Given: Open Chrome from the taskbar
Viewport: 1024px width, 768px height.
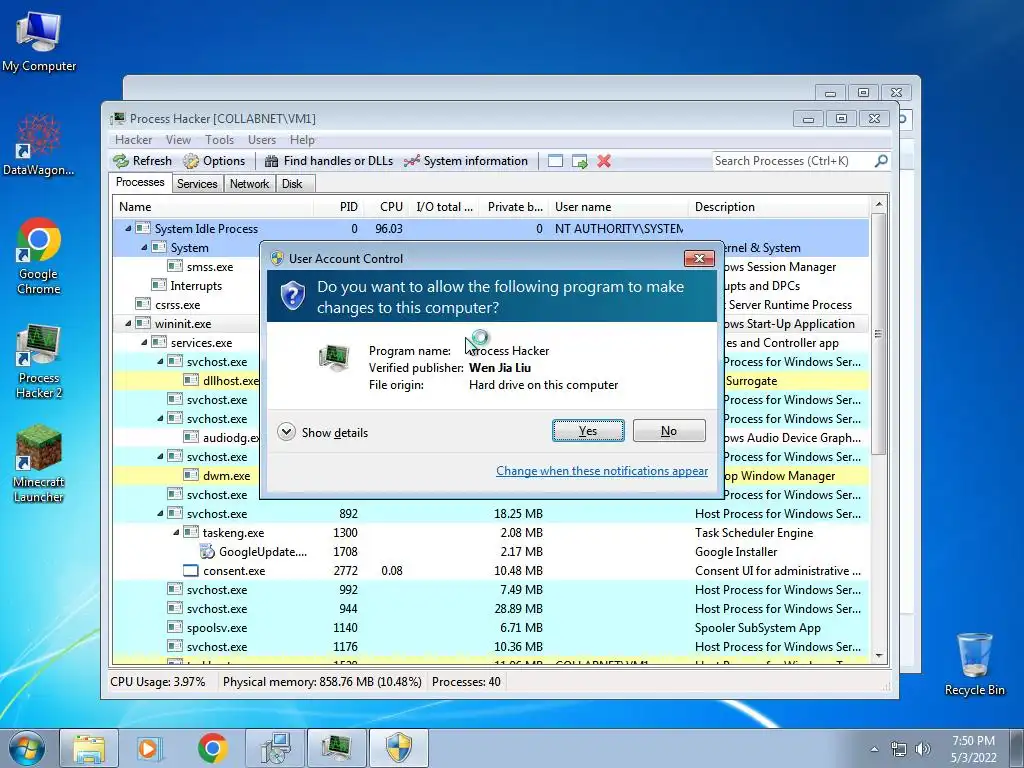Looking at the screenshot, I should (x=212, y=748).
